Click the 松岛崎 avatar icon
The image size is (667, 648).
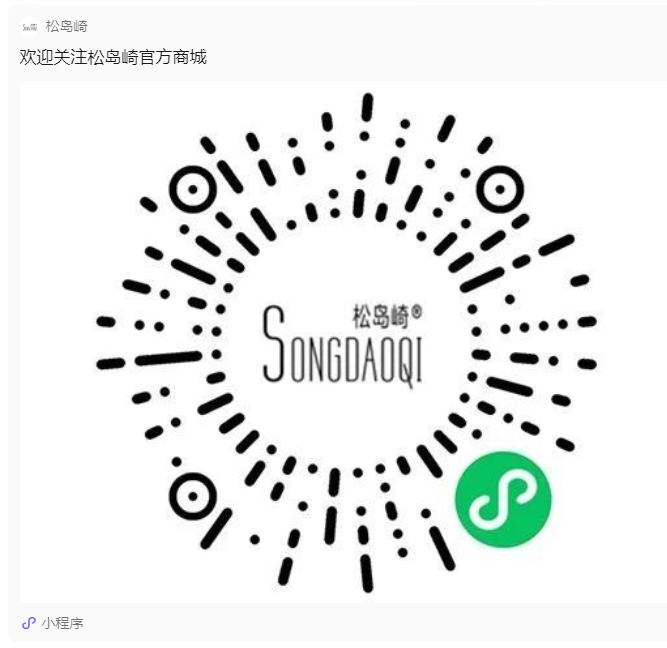click(x=30, y=27)
